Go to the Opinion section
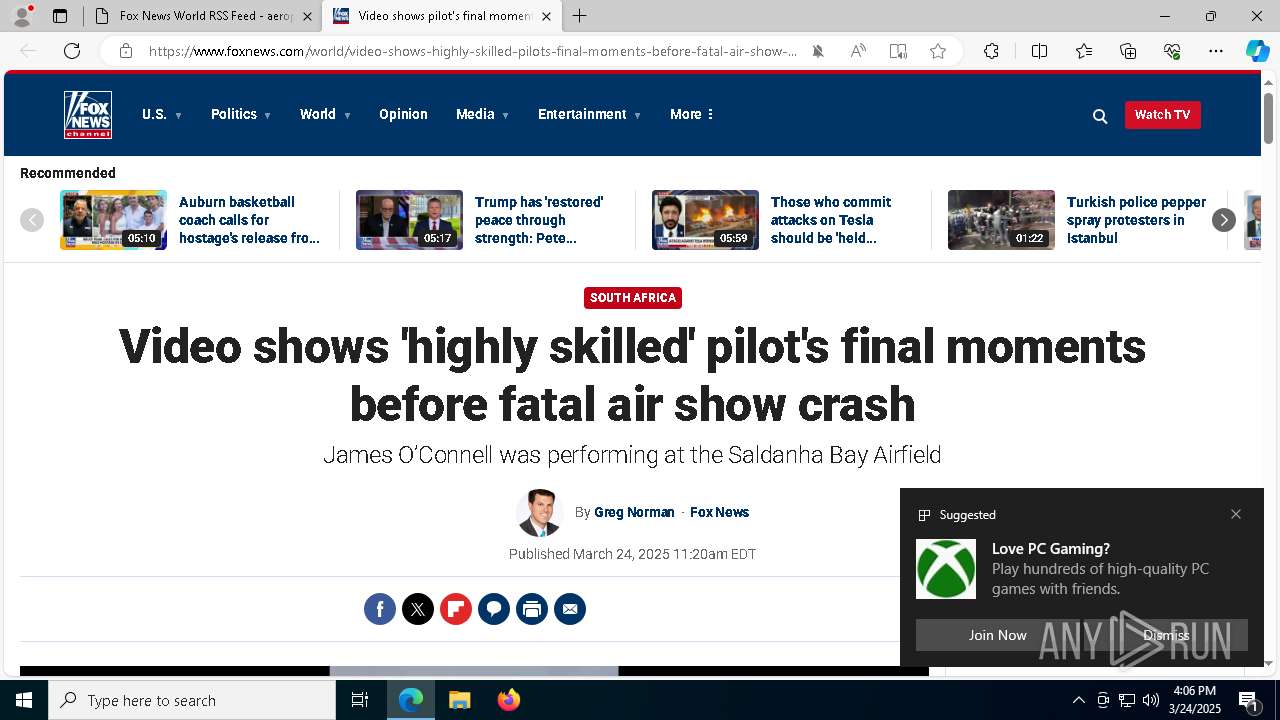1280x720 pixels. pyautogui.click(x=403, y=115)
